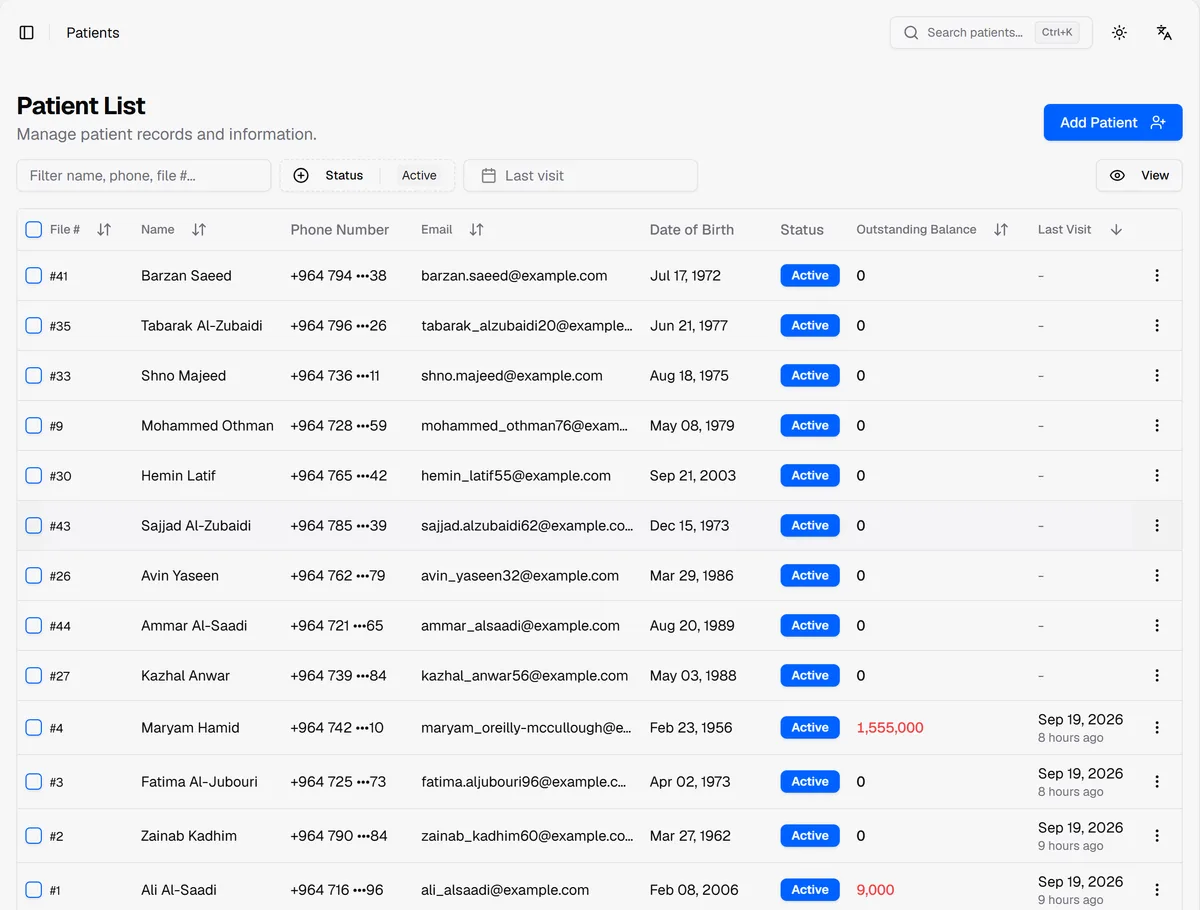Open the language translation icon
Viewport: 1200px width, 910px height.
point(1164,33)
